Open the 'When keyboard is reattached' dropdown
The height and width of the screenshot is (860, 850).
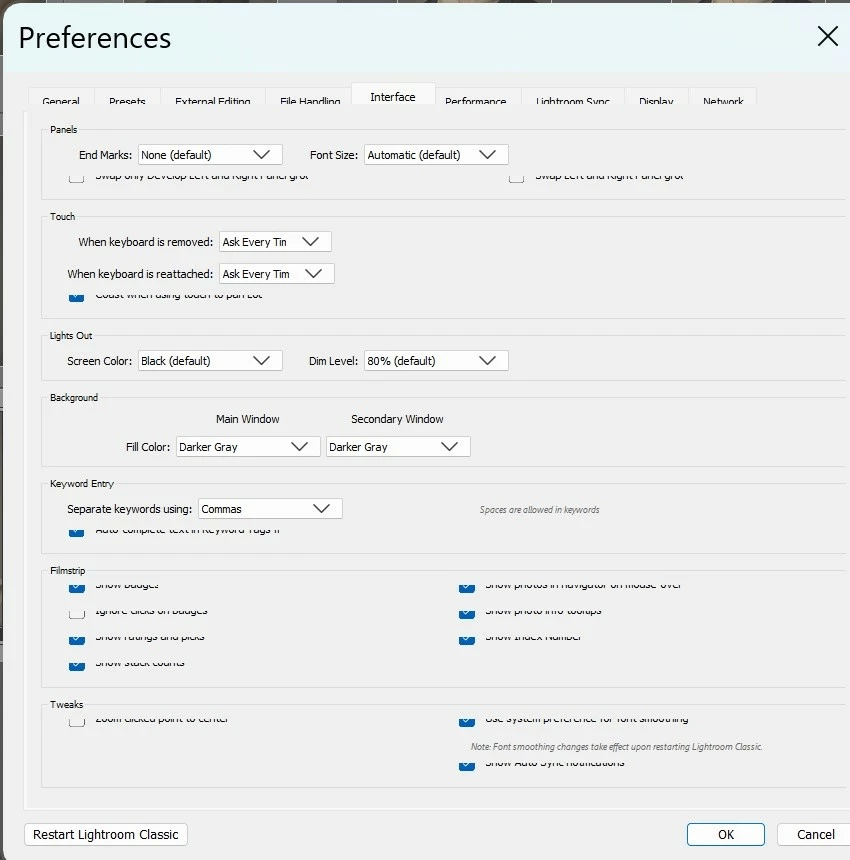tap(276, 274)
